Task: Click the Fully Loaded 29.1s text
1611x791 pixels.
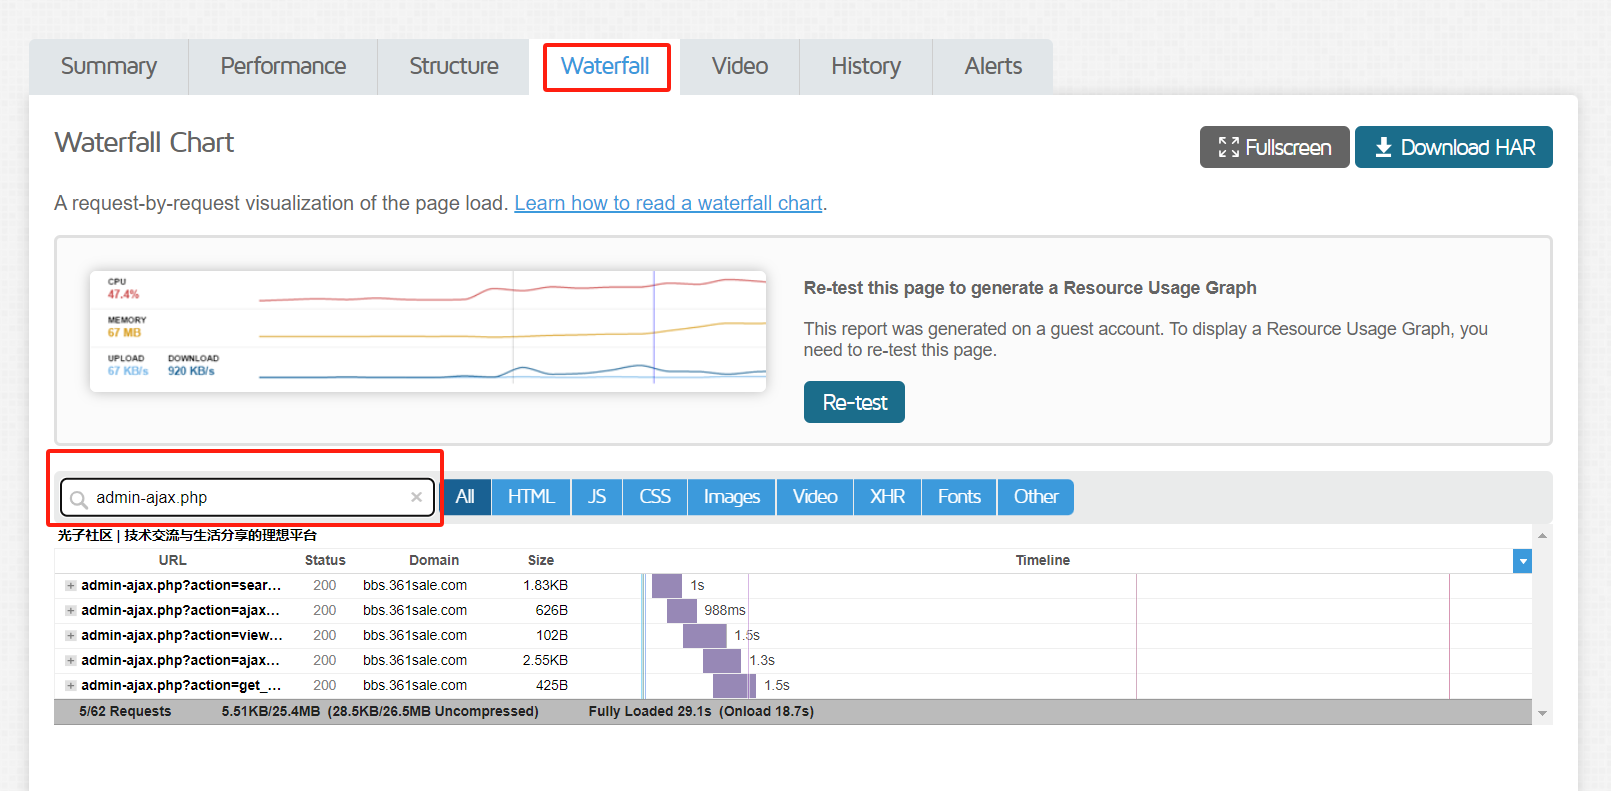Action: 650,711
